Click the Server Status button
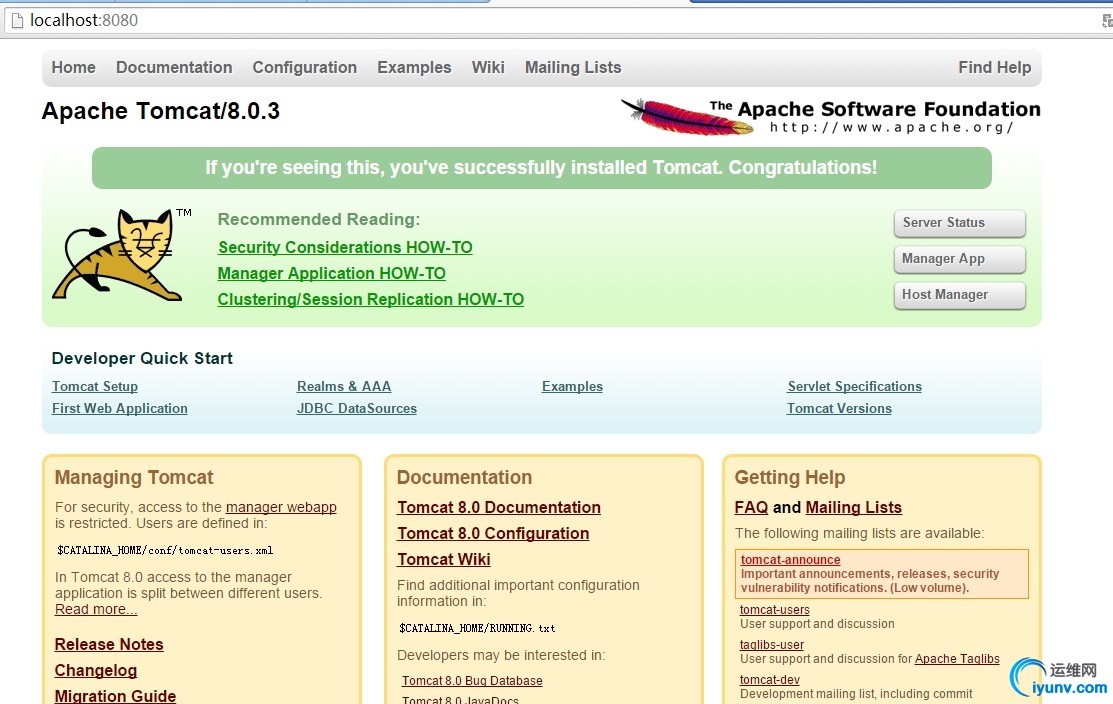The height and width of the screenshot is (704, 1113). 960,223
